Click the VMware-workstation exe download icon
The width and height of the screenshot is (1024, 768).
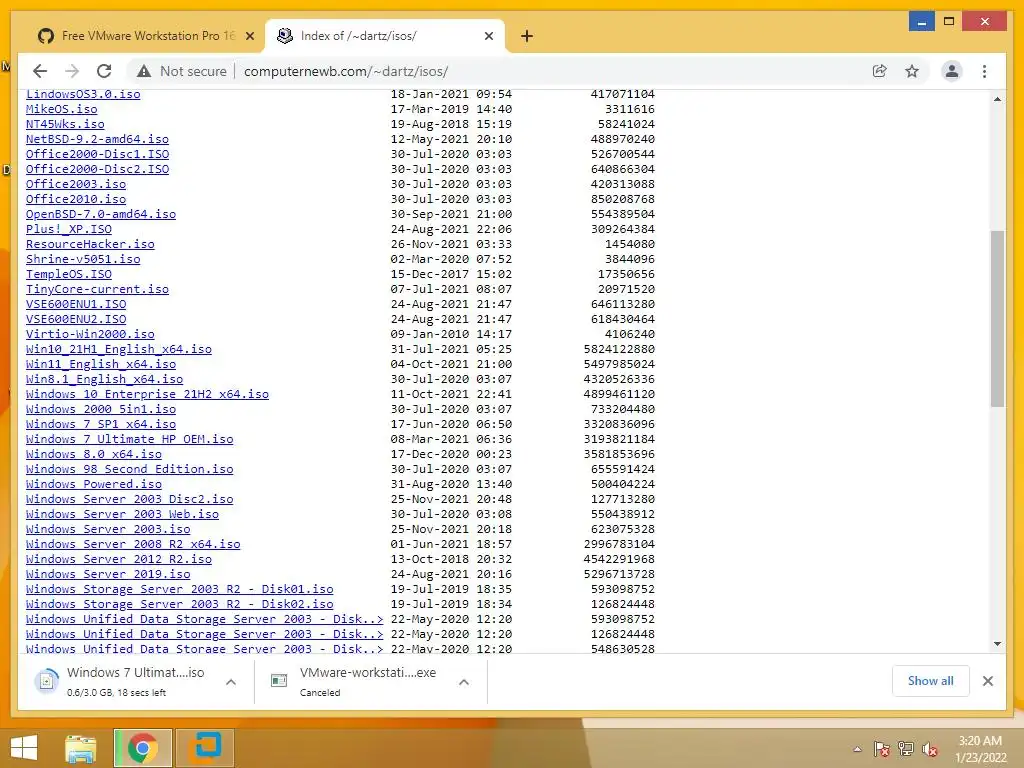279,681
